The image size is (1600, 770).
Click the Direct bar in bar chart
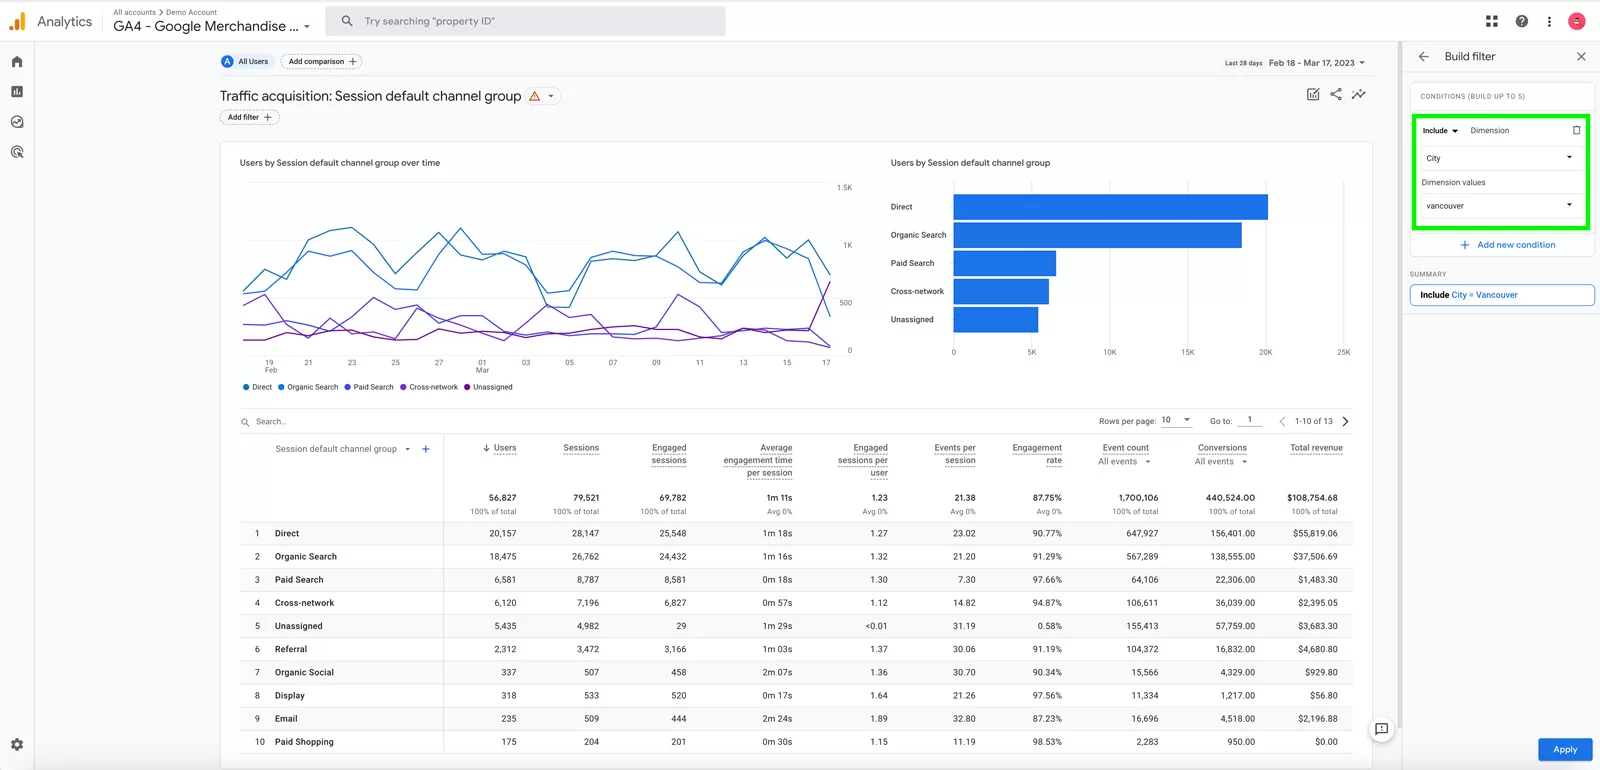[x=1110, y=207]
